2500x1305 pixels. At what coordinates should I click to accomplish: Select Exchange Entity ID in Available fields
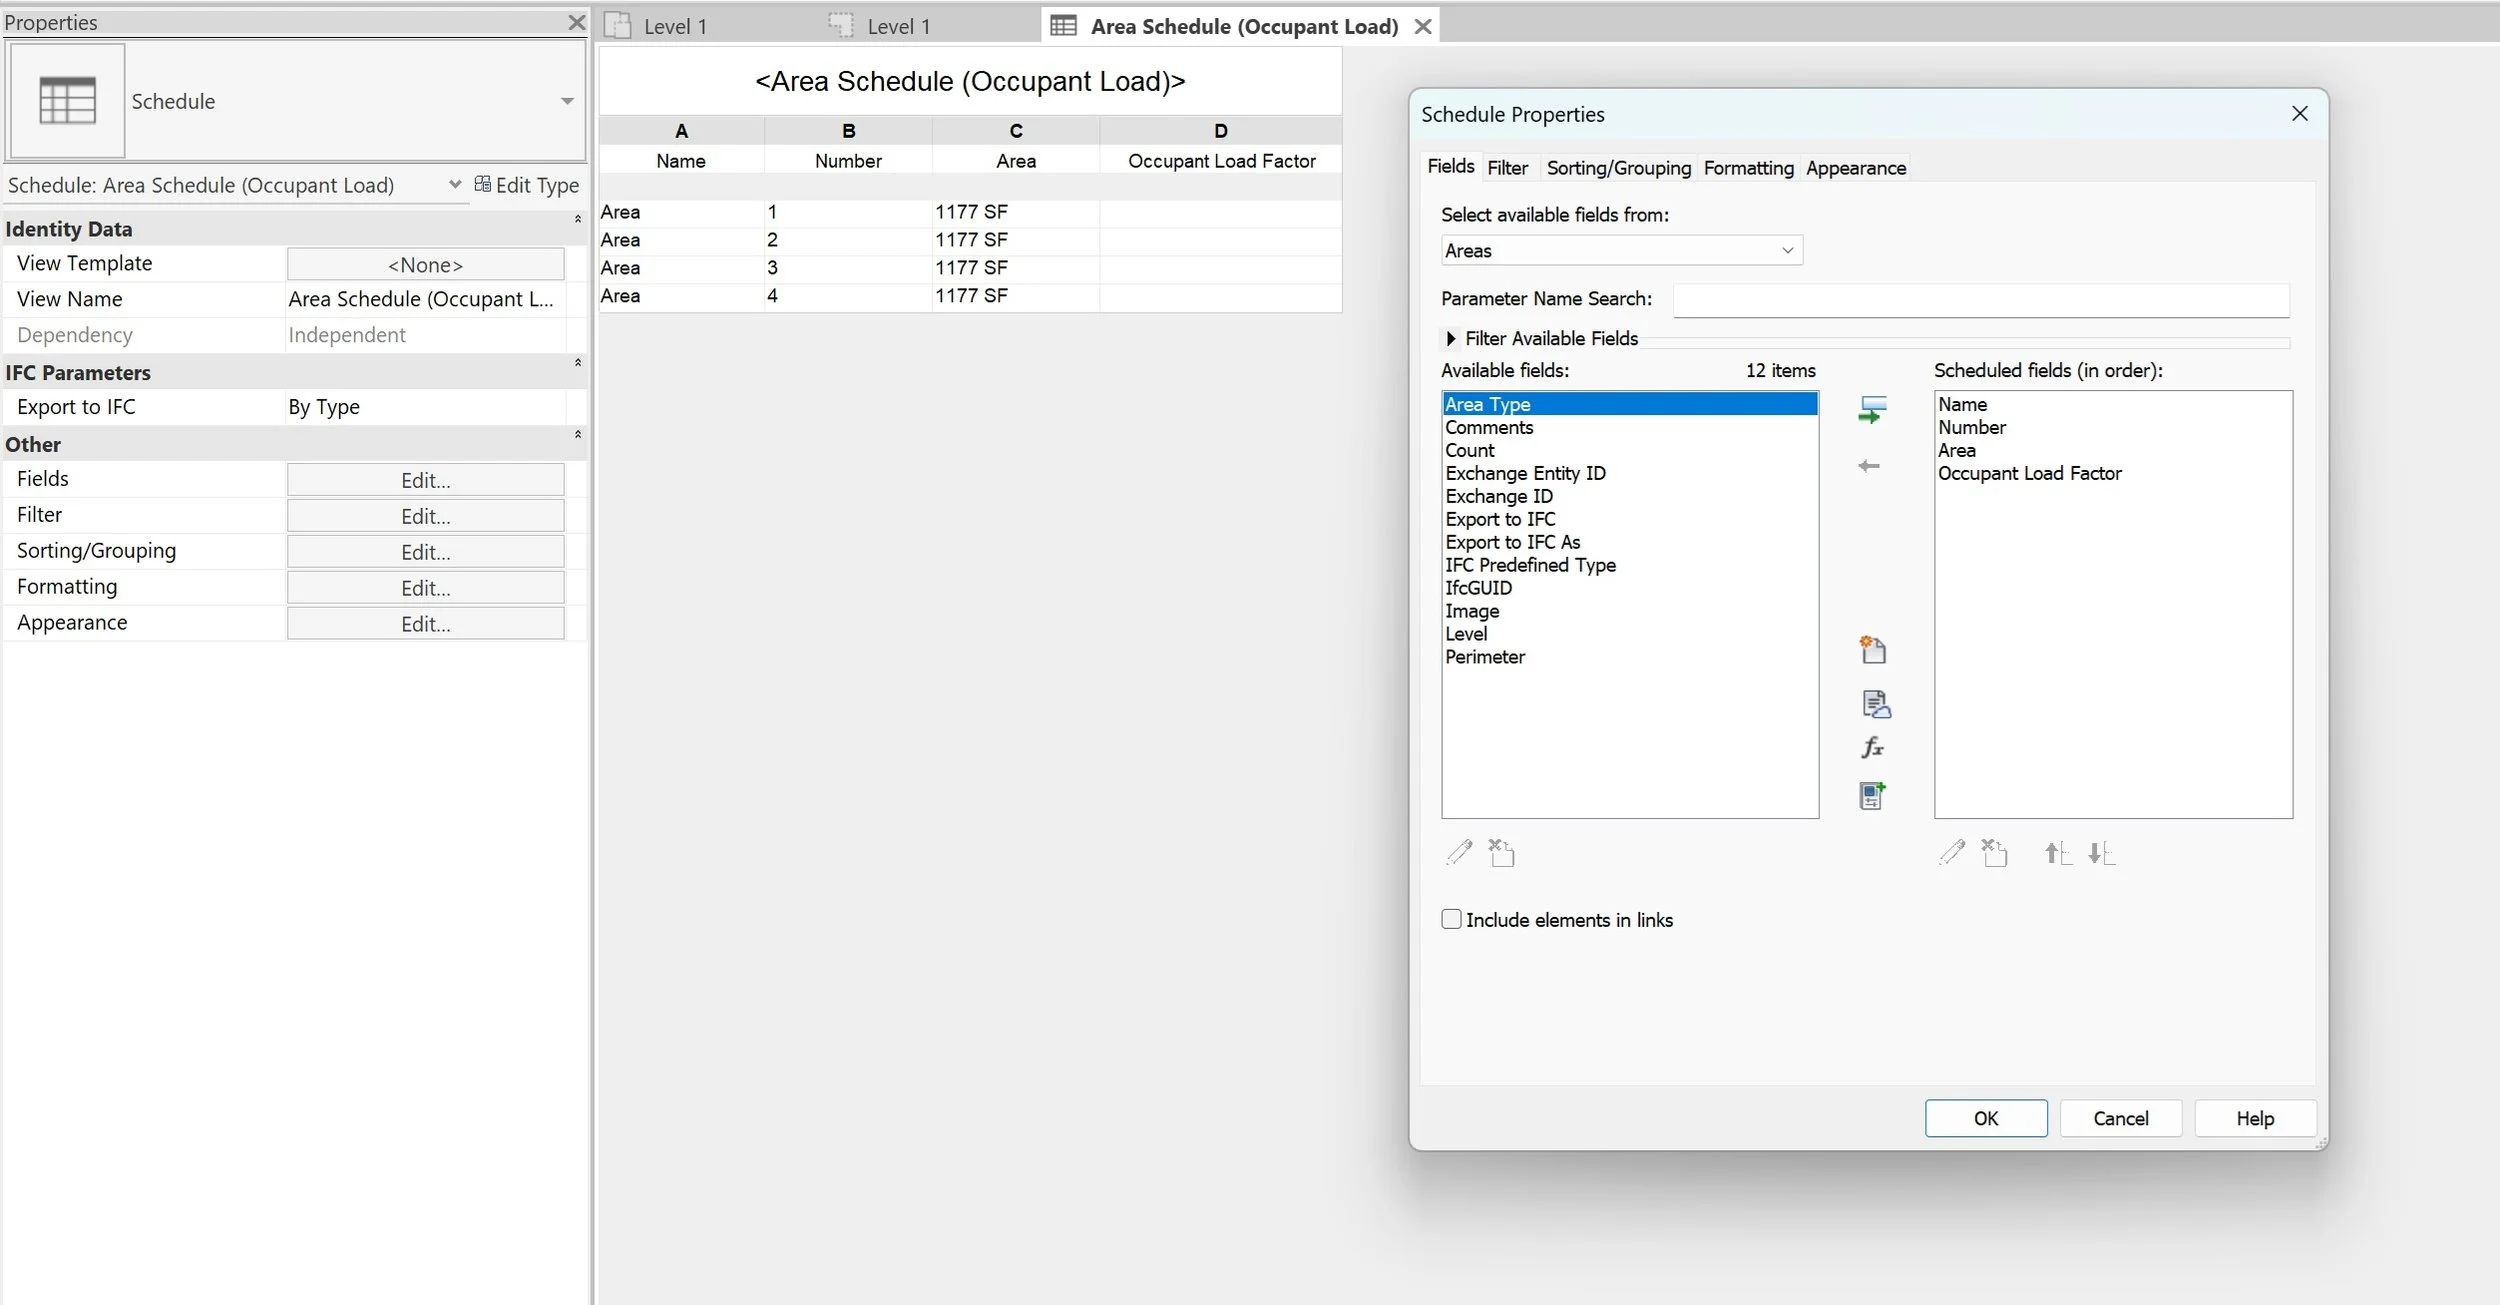pos(1629,473)
